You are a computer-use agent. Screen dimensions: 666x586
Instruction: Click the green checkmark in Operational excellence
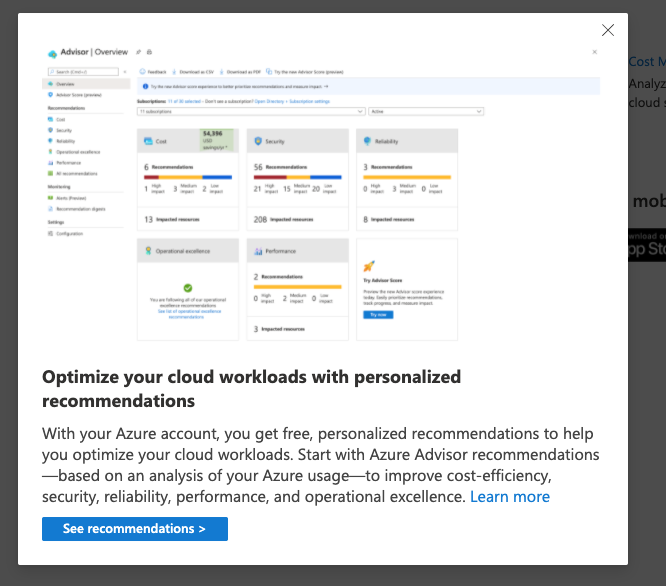click(x=187, y=288)
